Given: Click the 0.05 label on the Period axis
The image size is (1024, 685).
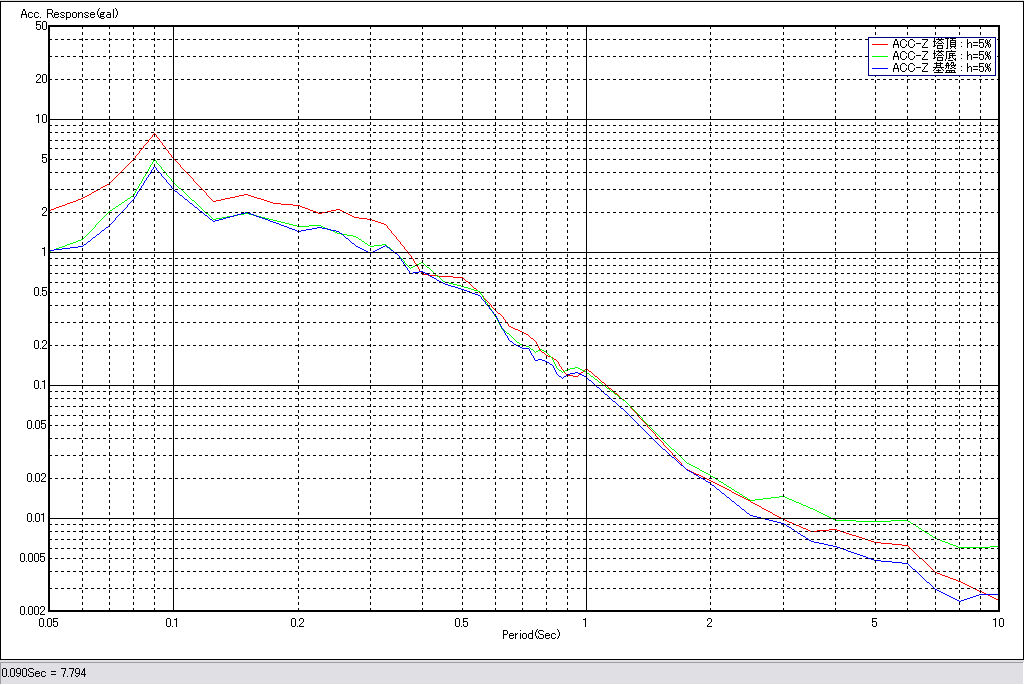Looking at the screenshot, I should pyautogui.click(x=49, y=623).
